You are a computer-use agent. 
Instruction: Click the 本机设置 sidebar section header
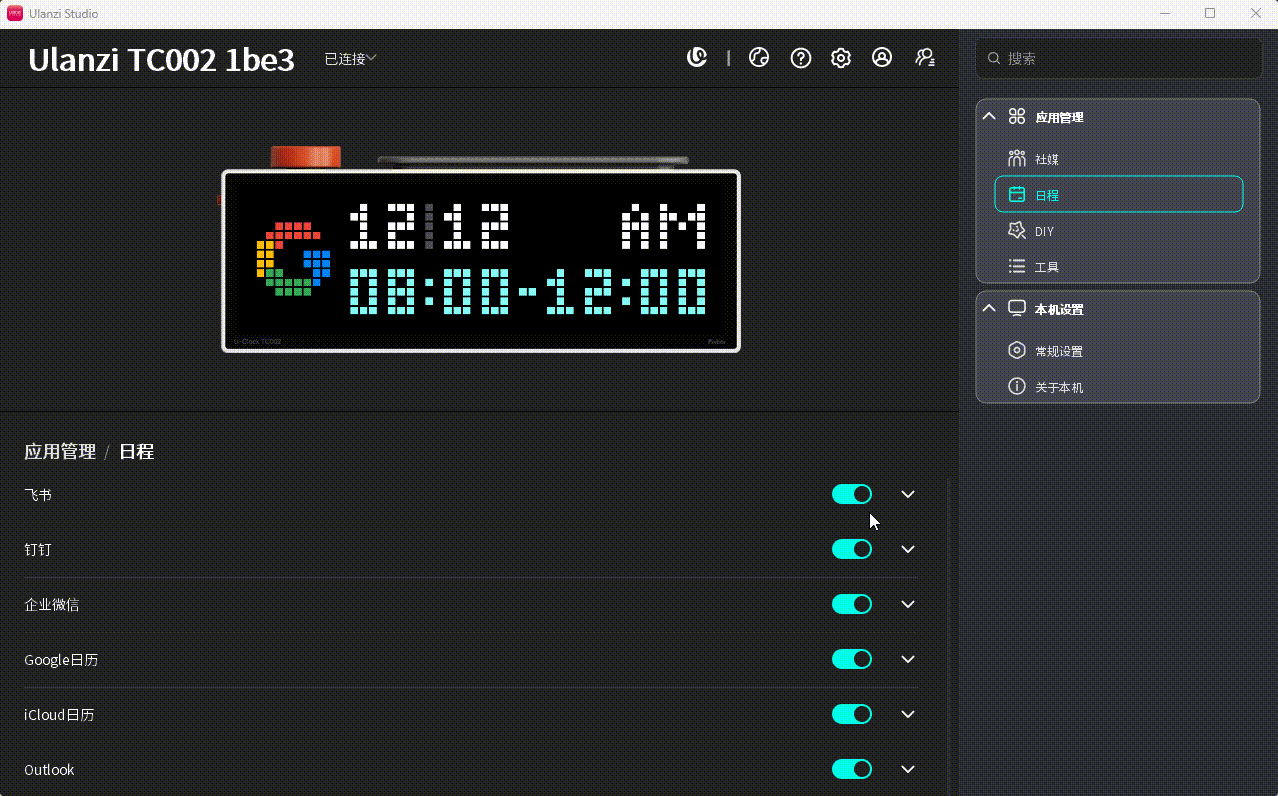click(x=1118, y=309)
